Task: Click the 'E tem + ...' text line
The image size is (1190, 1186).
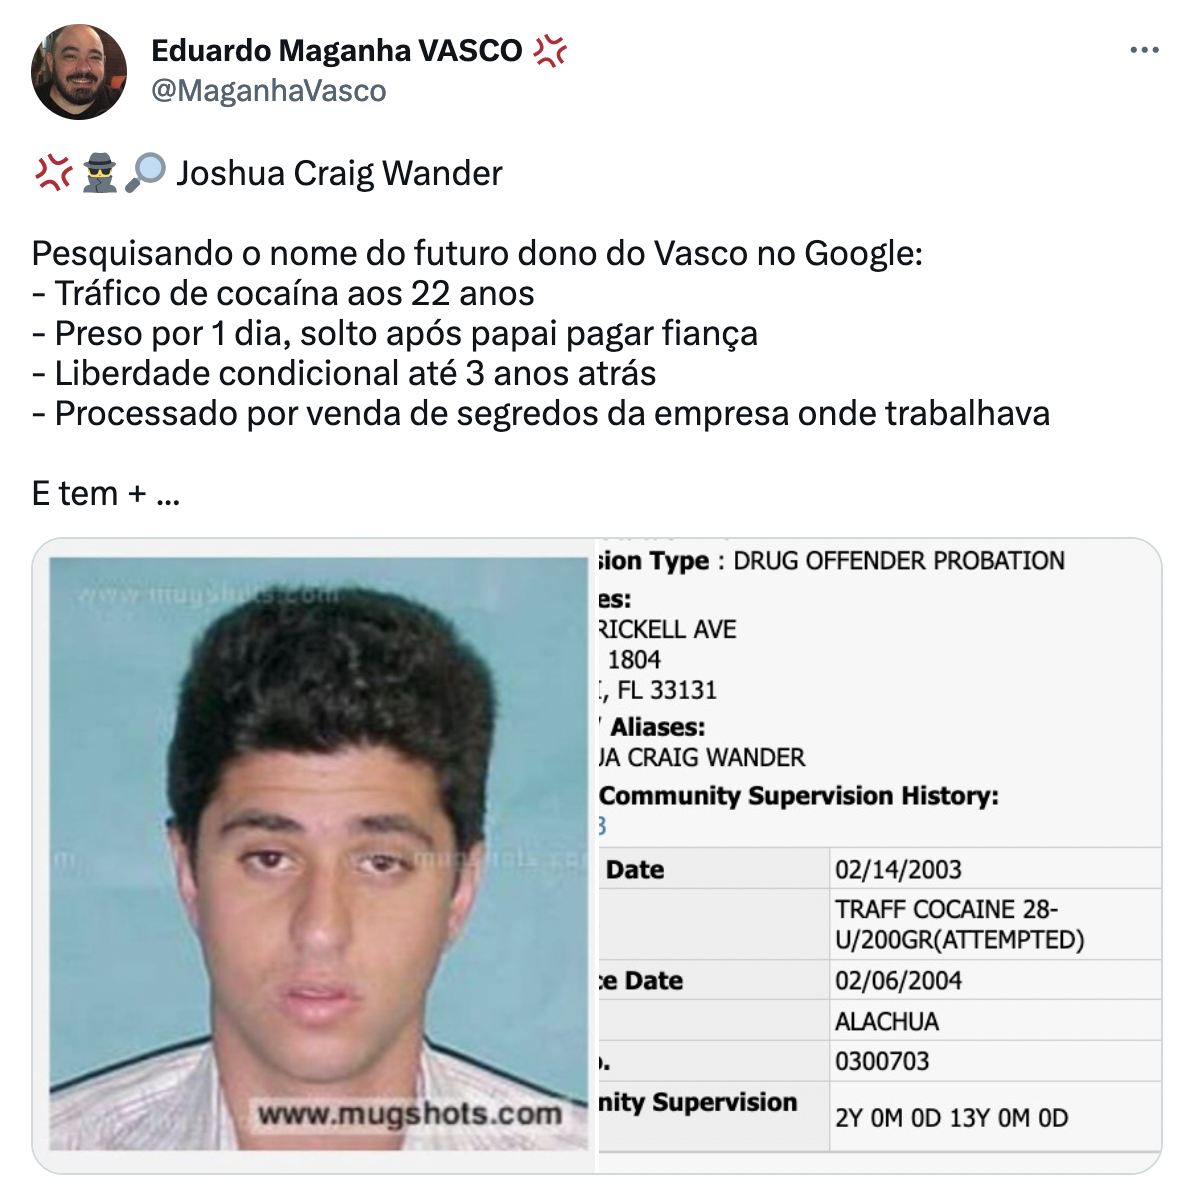Action: 105,493
